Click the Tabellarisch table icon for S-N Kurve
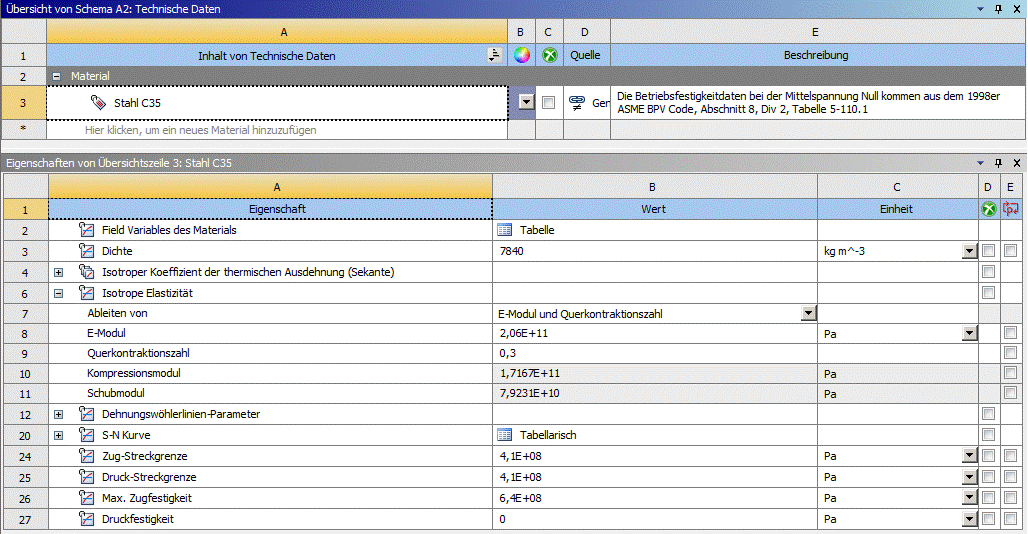Screen dimensions: 1028x534 (505, 435)
